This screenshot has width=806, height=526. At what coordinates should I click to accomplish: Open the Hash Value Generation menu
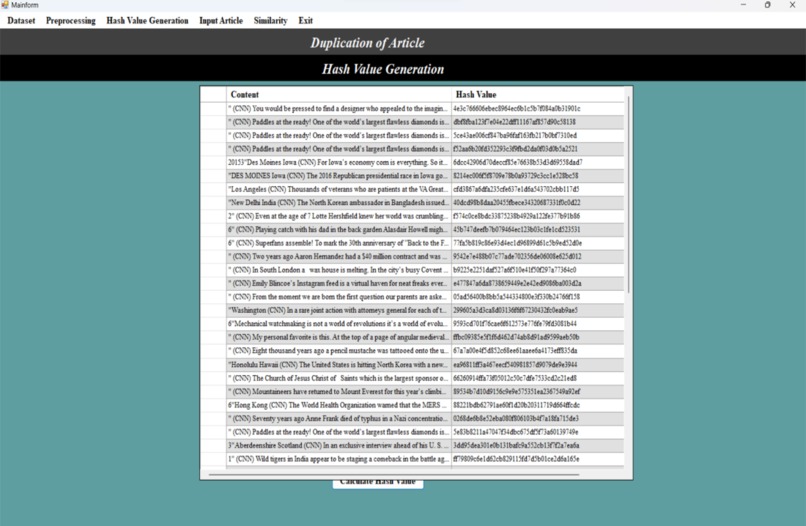147,21
